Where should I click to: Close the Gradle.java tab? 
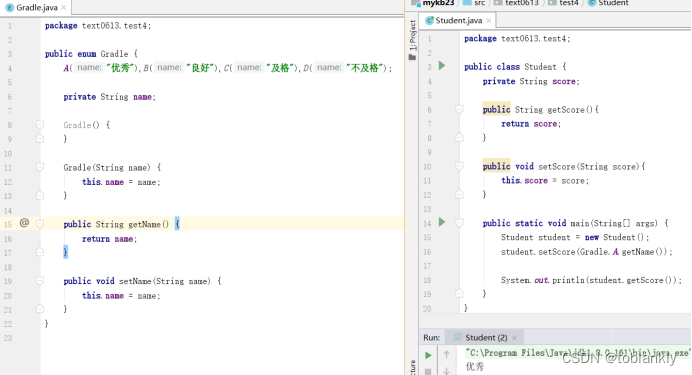[64, 8]
